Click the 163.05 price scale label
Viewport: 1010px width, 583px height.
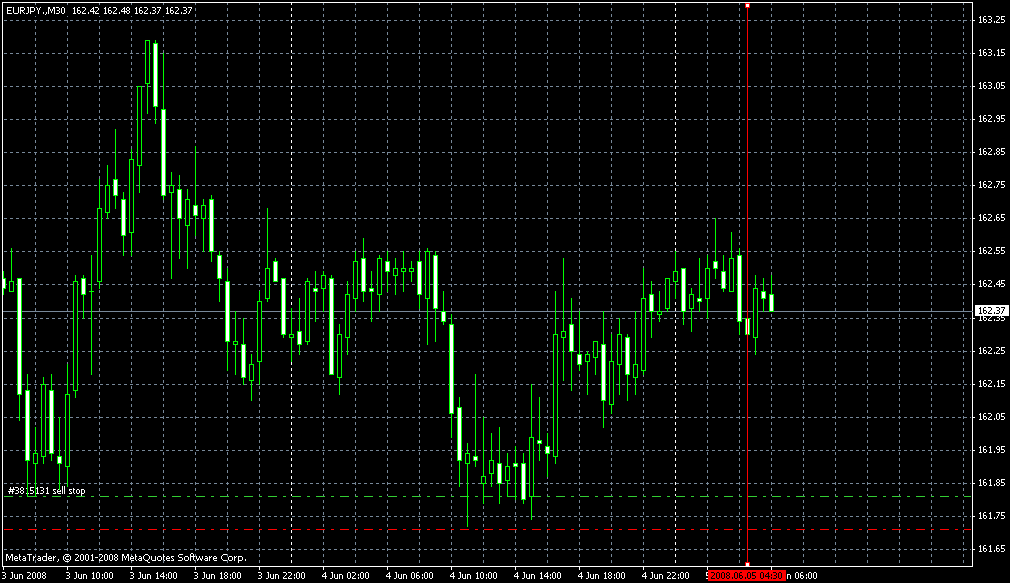pos(991,86)
